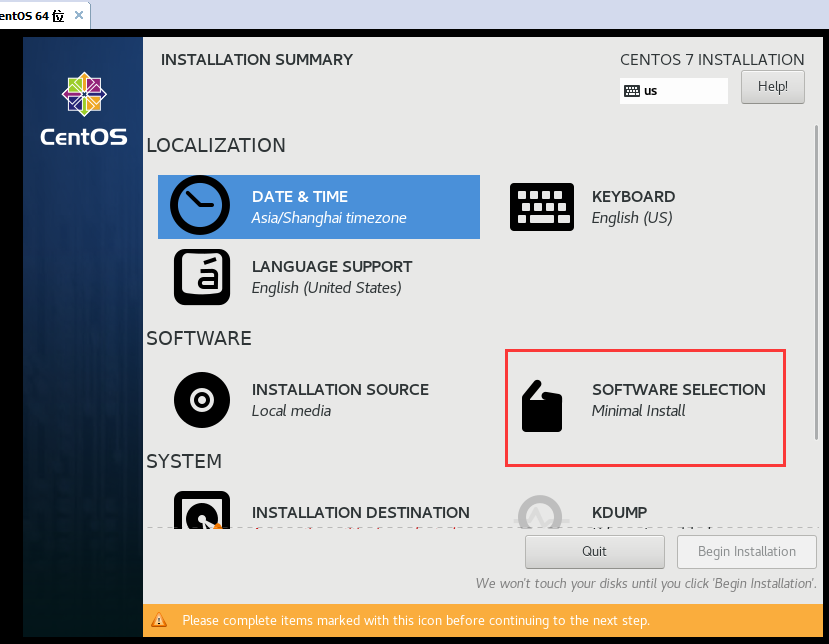Click Minimal Install text
This screenshot has height=644, width=829.
(638, 411)
